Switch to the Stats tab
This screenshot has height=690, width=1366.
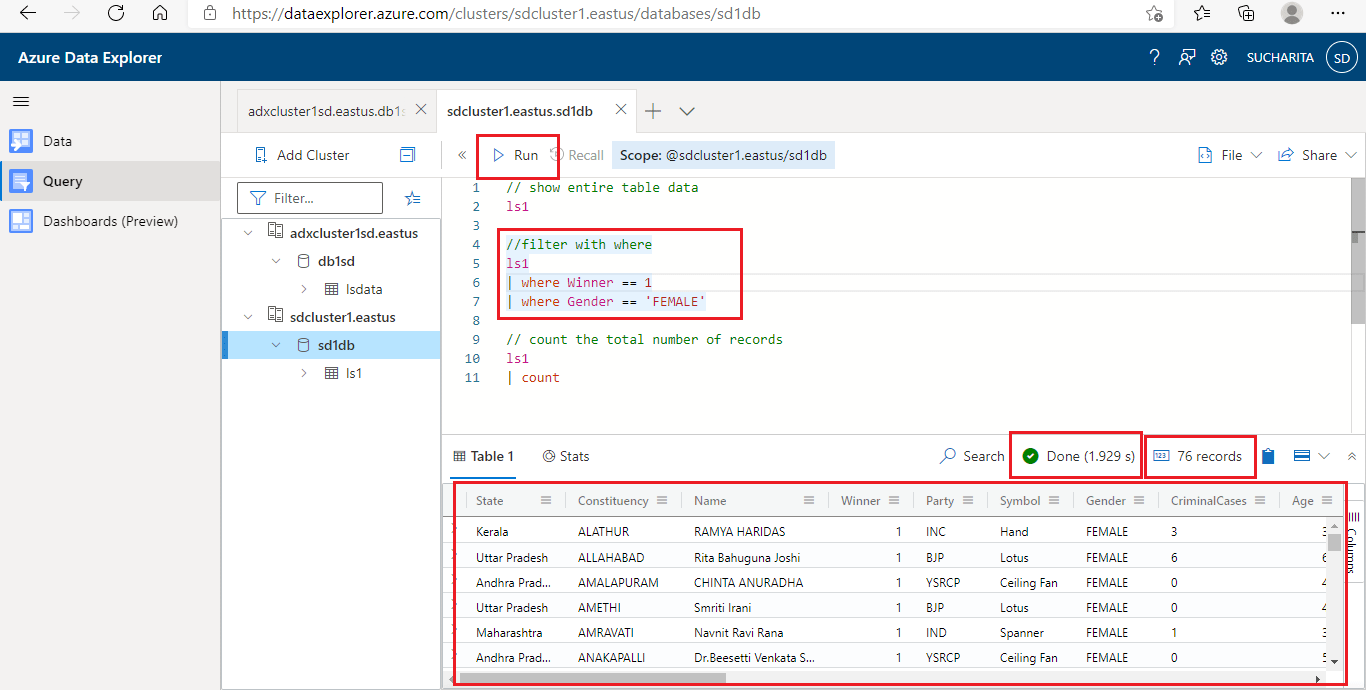(566, 456)
